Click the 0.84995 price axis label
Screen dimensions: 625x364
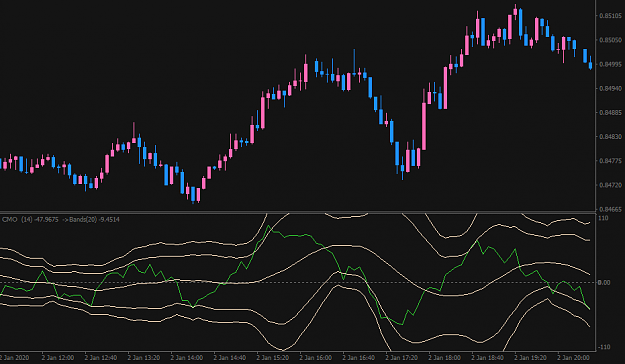(610, 64)
